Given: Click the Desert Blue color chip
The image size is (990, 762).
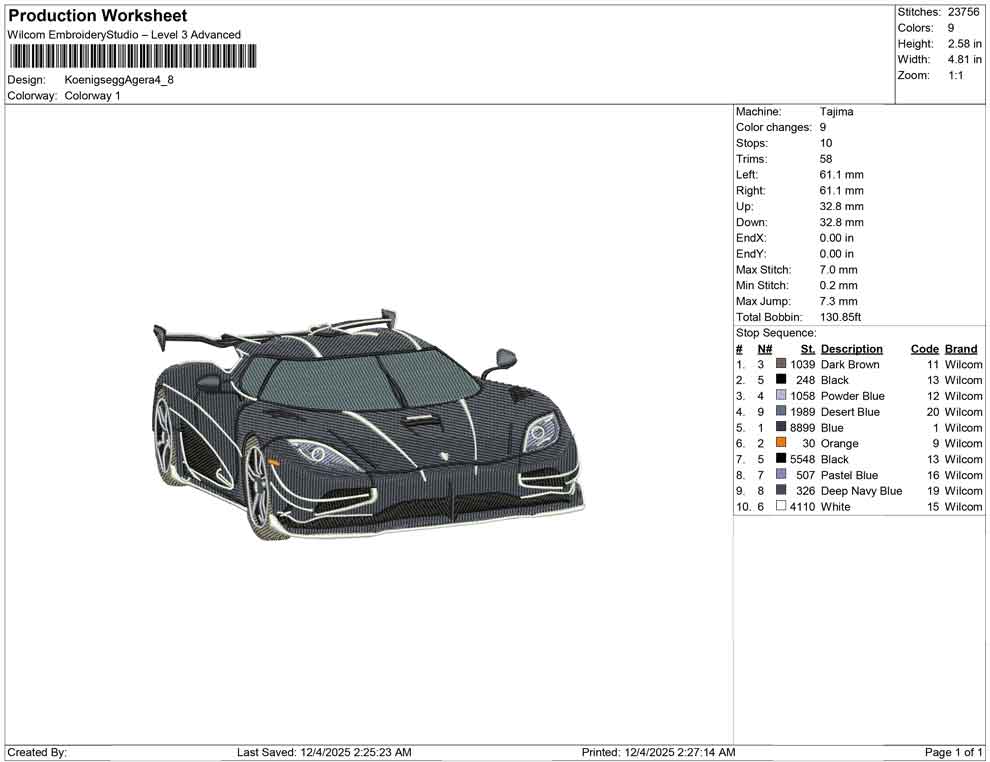Looking at the screenshot, I should pos(779,412).
